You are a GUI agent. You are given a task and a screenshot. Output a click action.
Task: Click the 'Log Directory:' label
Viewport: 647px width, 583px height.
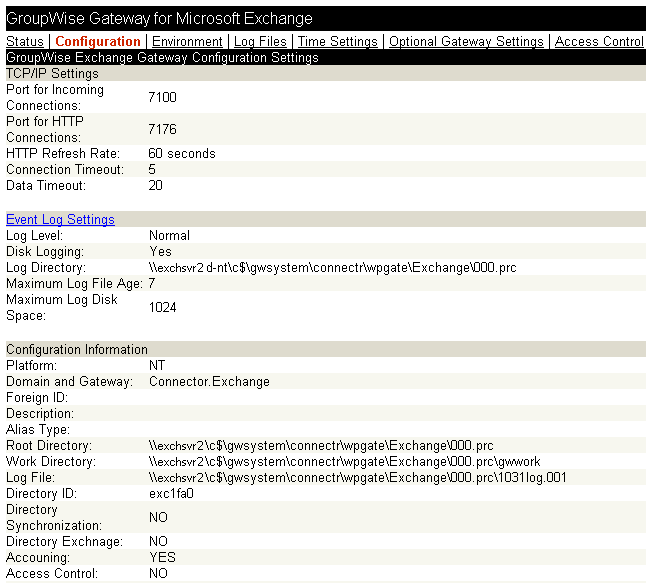46,268
